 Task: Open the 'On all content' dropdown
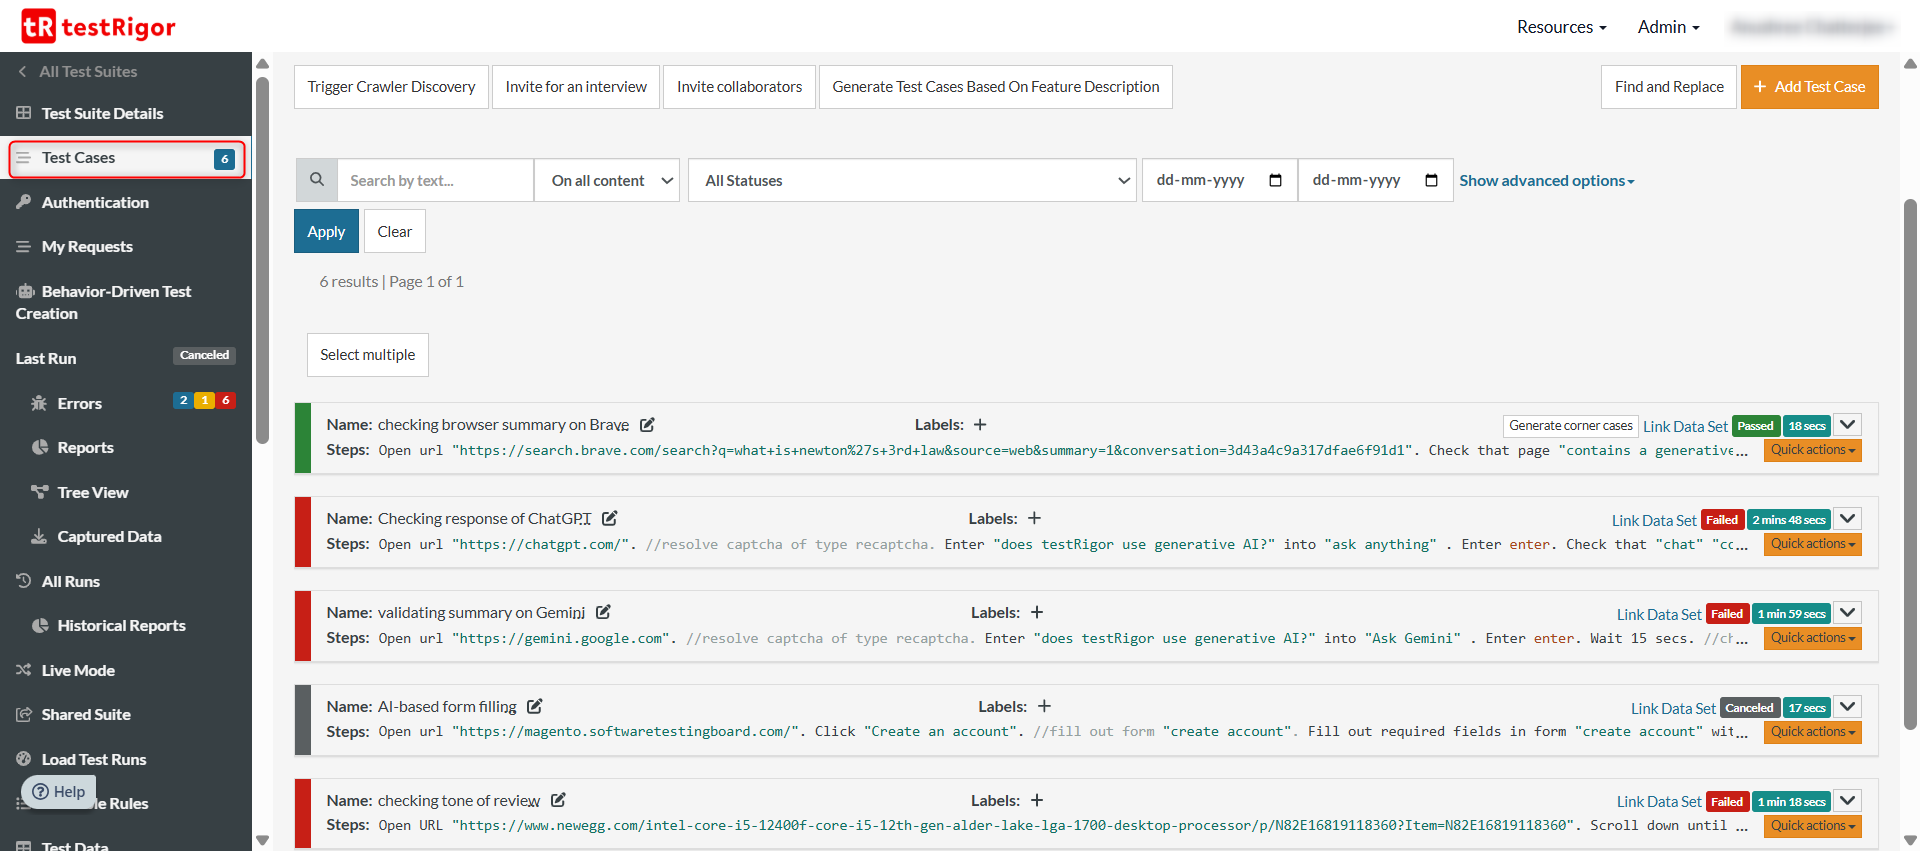coord(607,181)
